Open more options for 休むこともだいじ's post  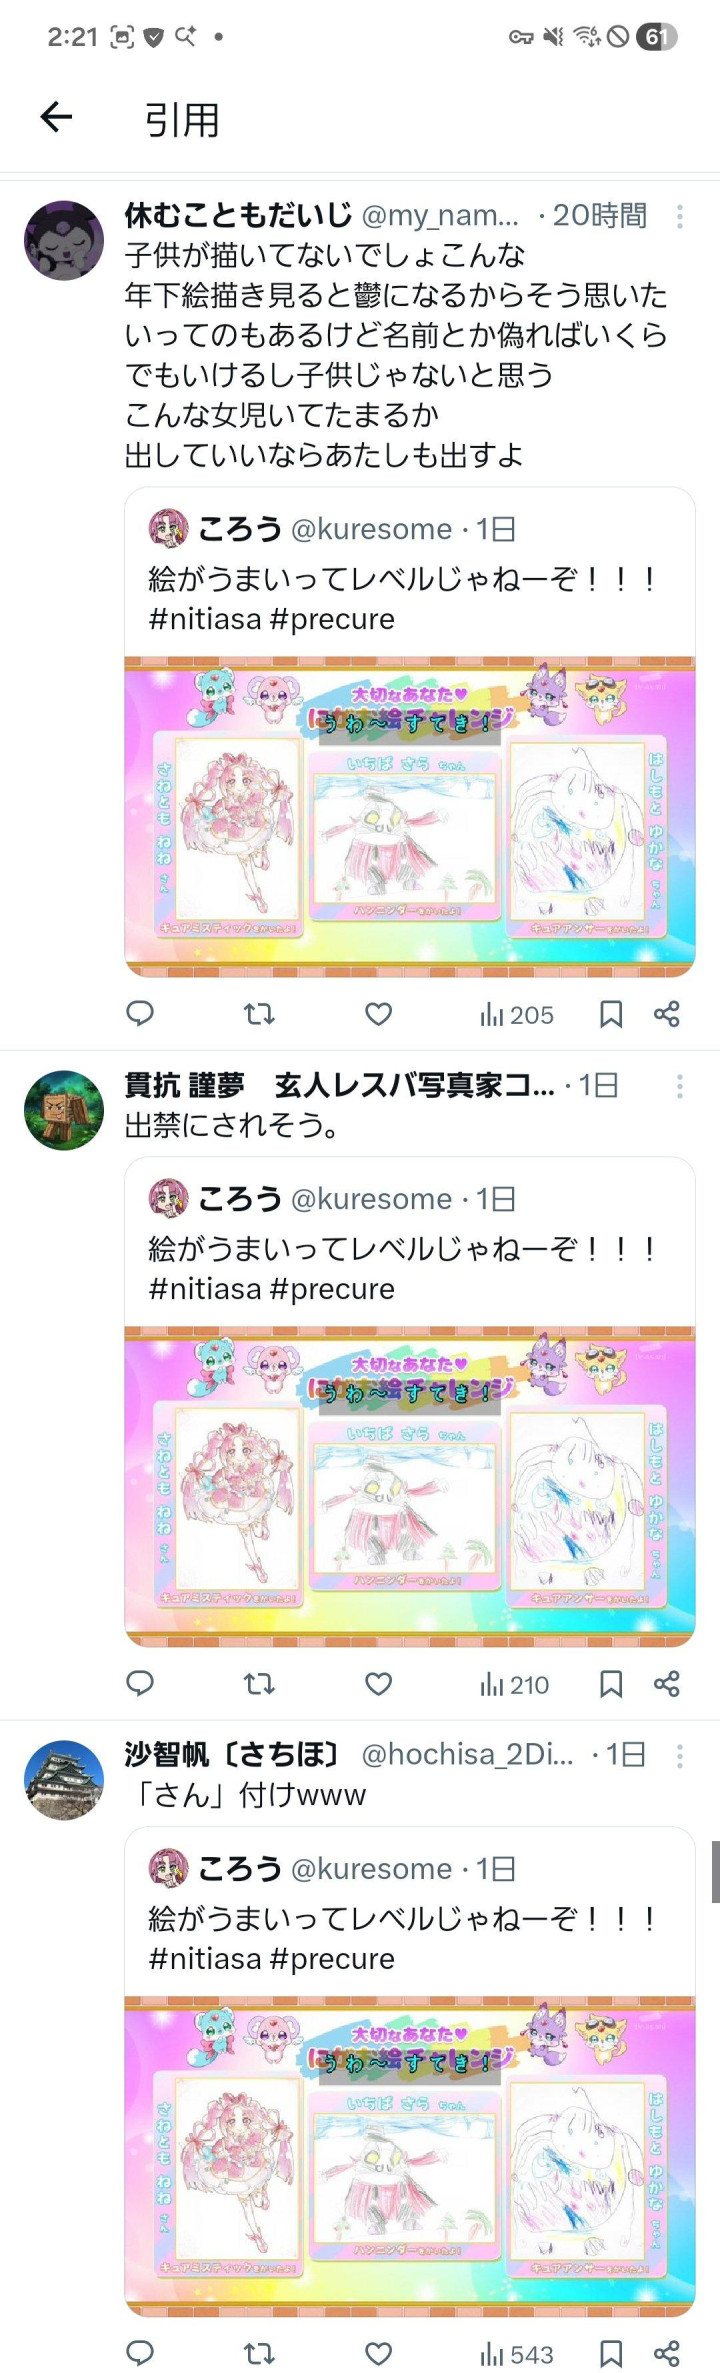[680, 215]
